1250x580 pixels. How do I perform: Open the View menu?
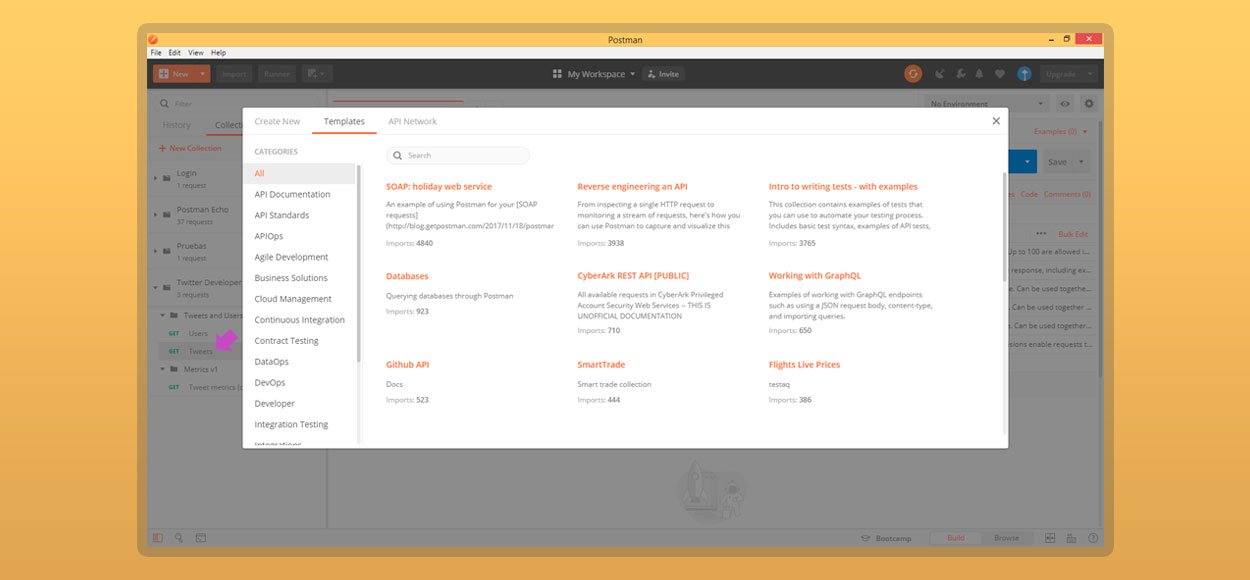coord(196,53)
